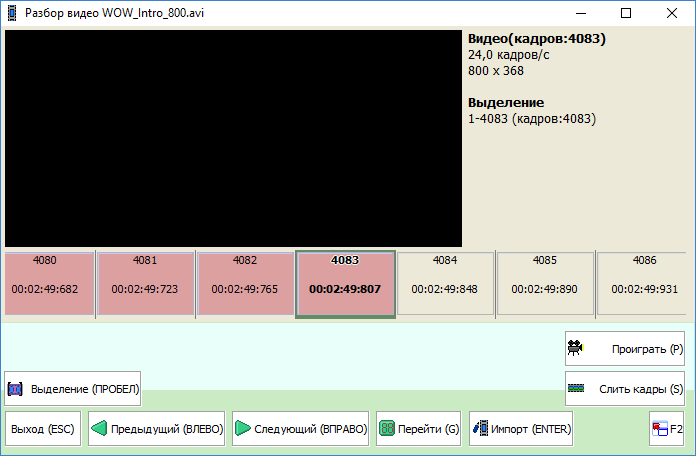Click the title text Разбор видео WOW_Intro_800.avi

[x=115, y=13]
